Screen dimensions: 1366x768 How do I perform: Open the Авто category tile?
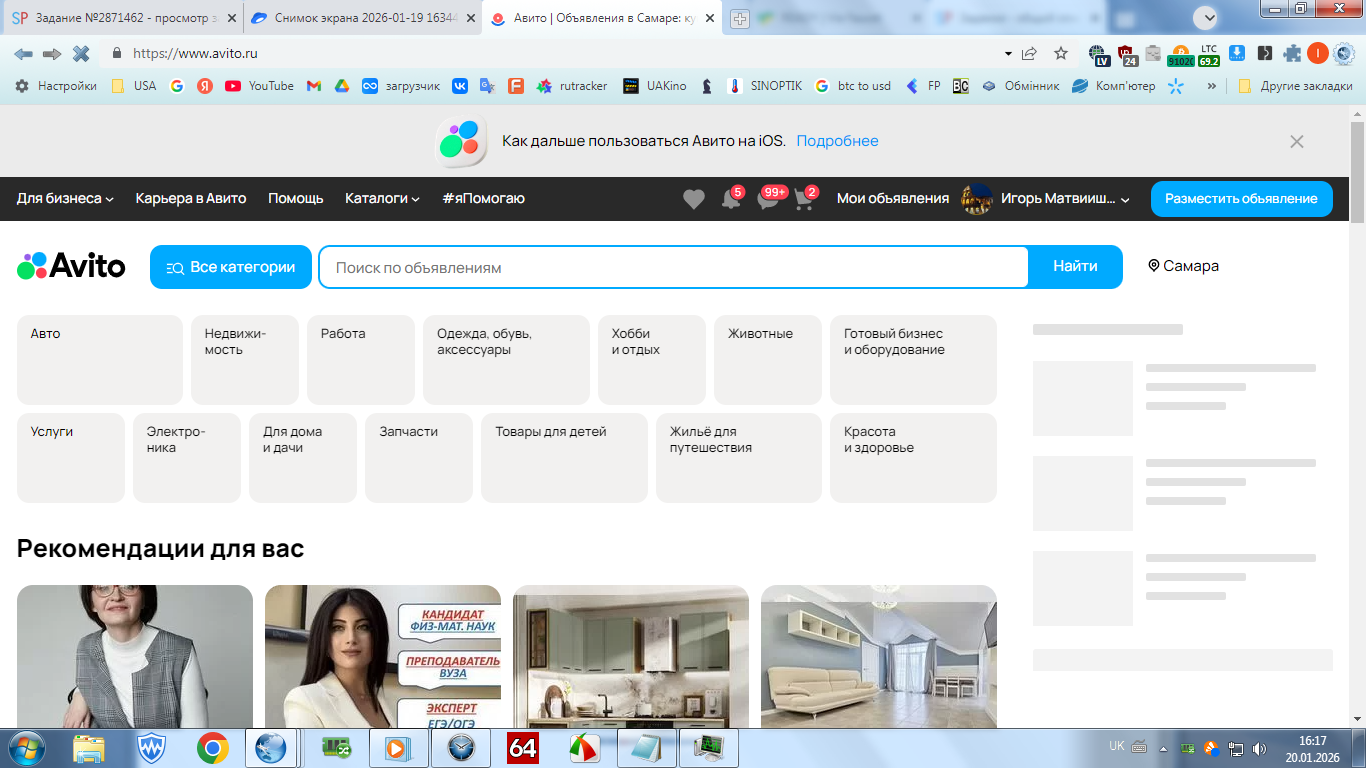pyautogui.click(x=100, y=360)
